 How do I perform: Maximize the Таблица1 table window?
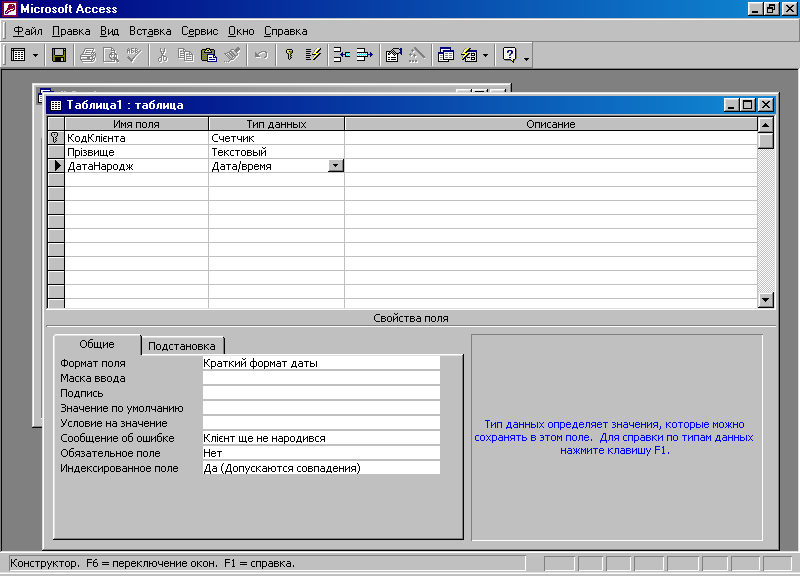coord(748,105)
